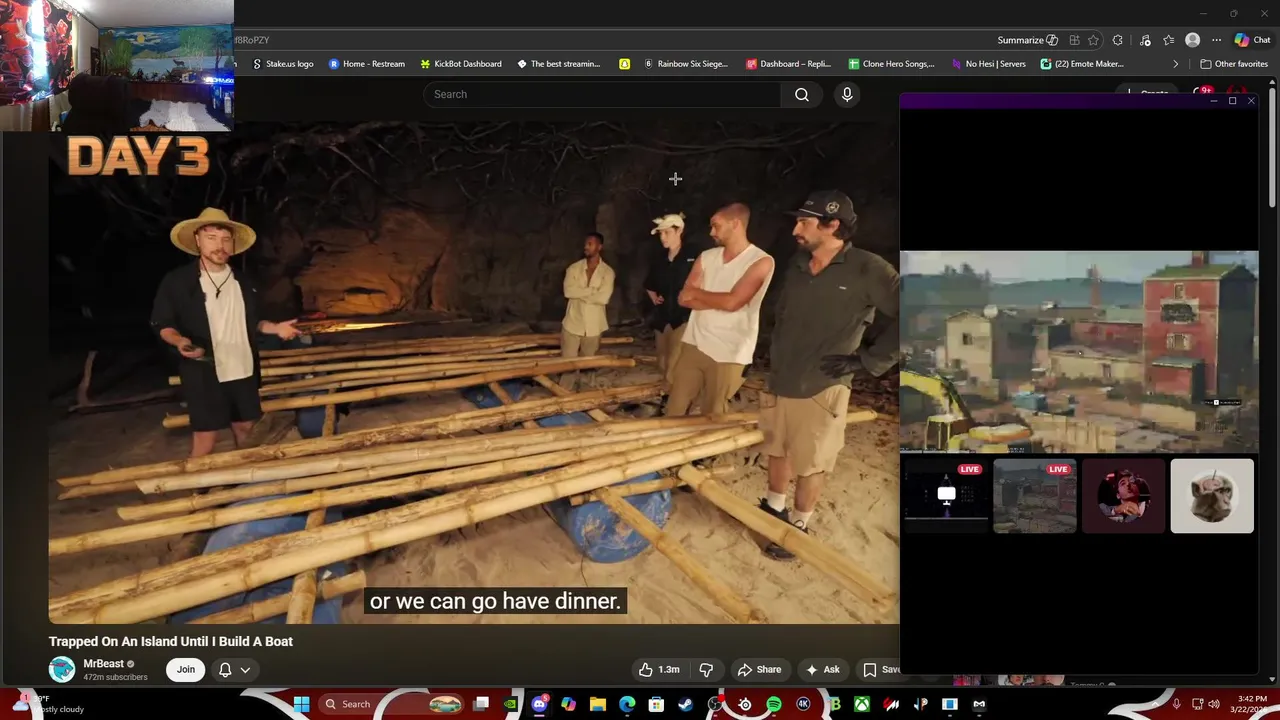Viewport: 1280px width, 720px height.
Task: Open MrBeast channel avatar
Action: [62, 670]
